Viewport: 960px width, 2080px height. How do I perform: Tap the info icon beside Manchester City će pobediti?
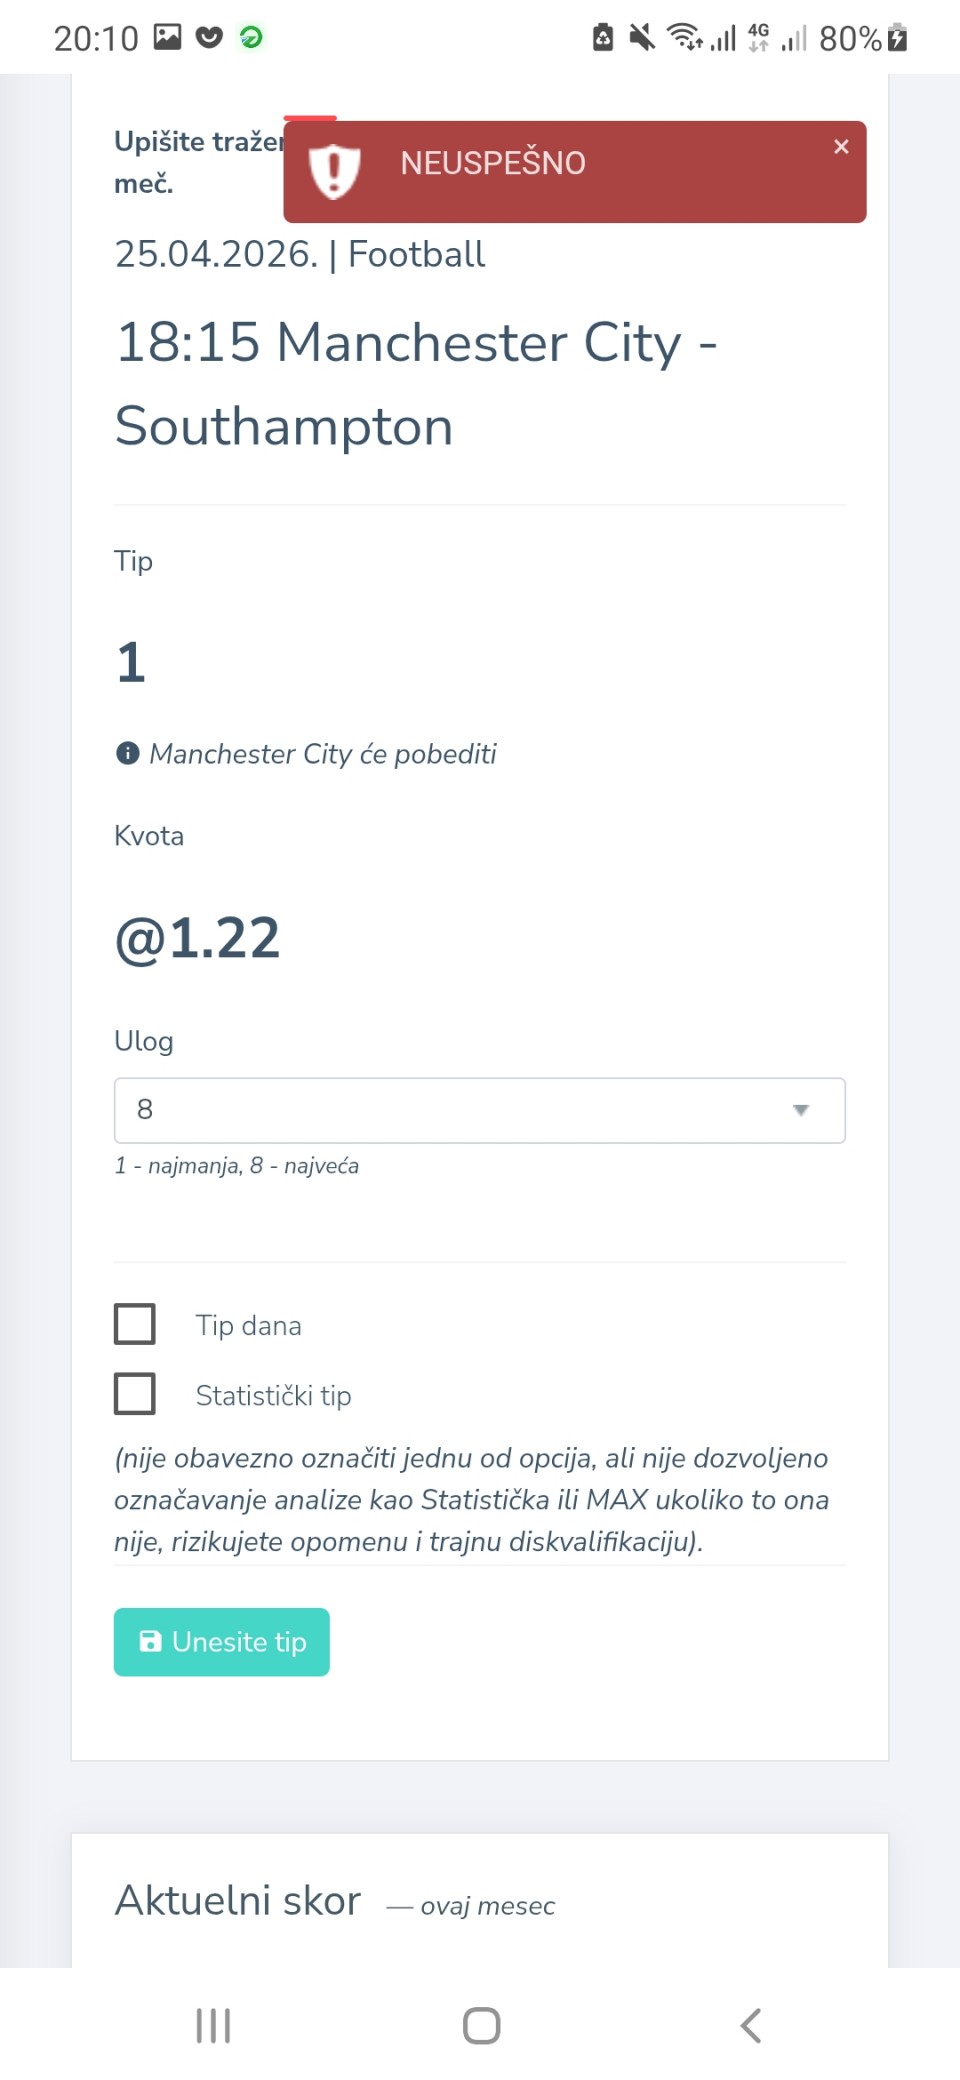click(128, 753)
